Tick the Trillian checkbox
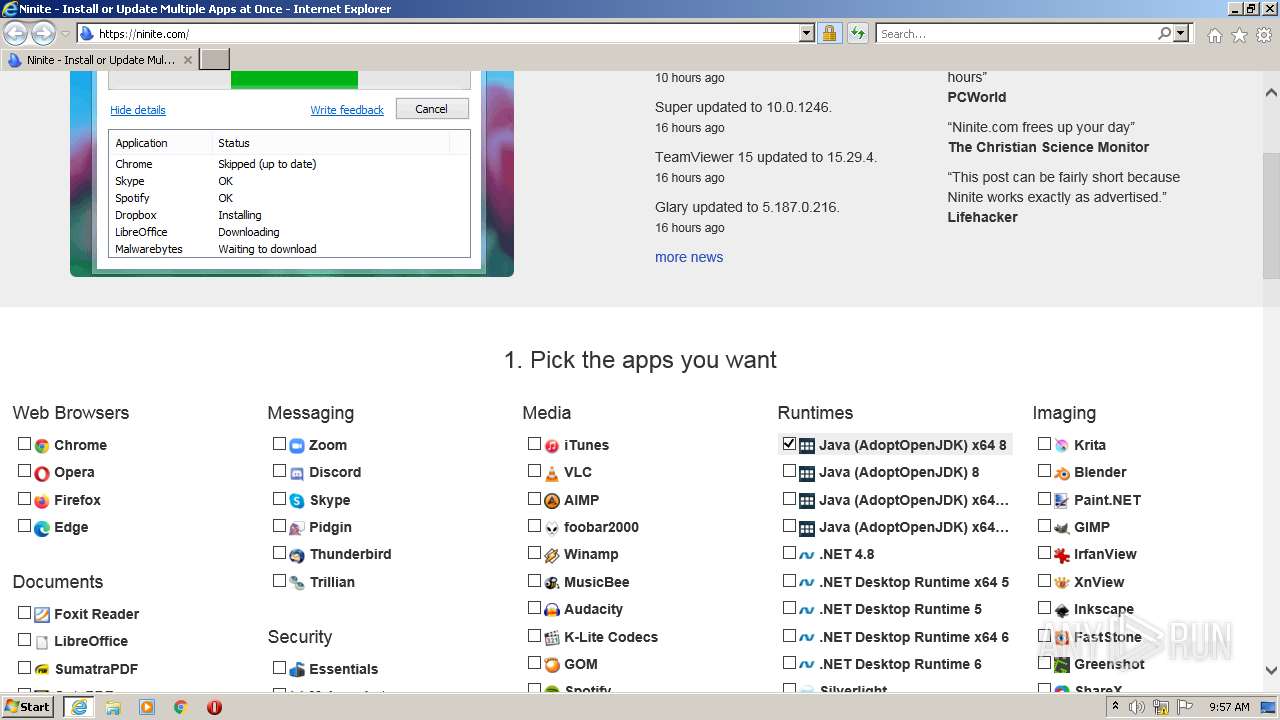The width and height of the screenshot is (1280, 720). click(x=280, y=580)
